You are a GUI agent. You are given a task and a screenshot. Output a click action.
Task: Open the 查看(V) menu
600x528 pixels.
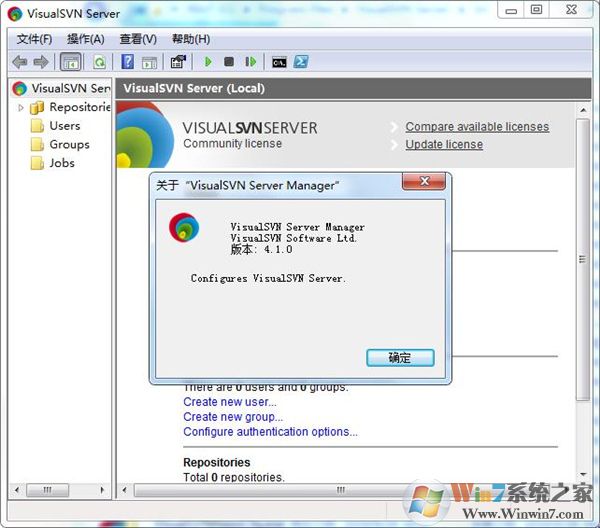tap(138, 39)
